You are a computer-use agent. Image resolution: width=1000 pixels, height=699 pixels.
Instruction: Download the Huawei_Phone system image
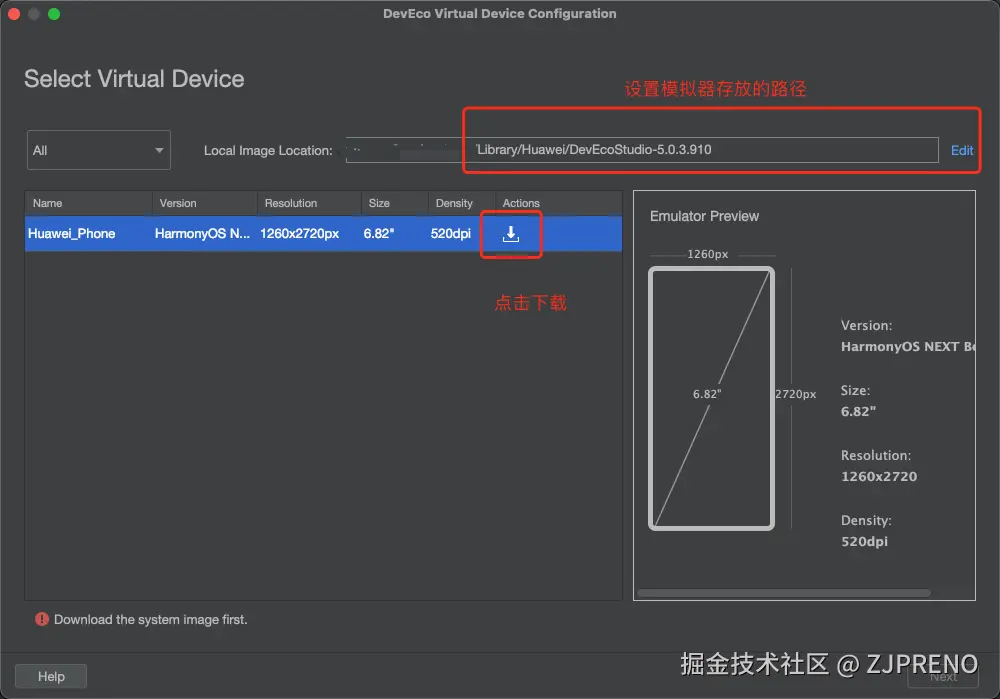511,234
